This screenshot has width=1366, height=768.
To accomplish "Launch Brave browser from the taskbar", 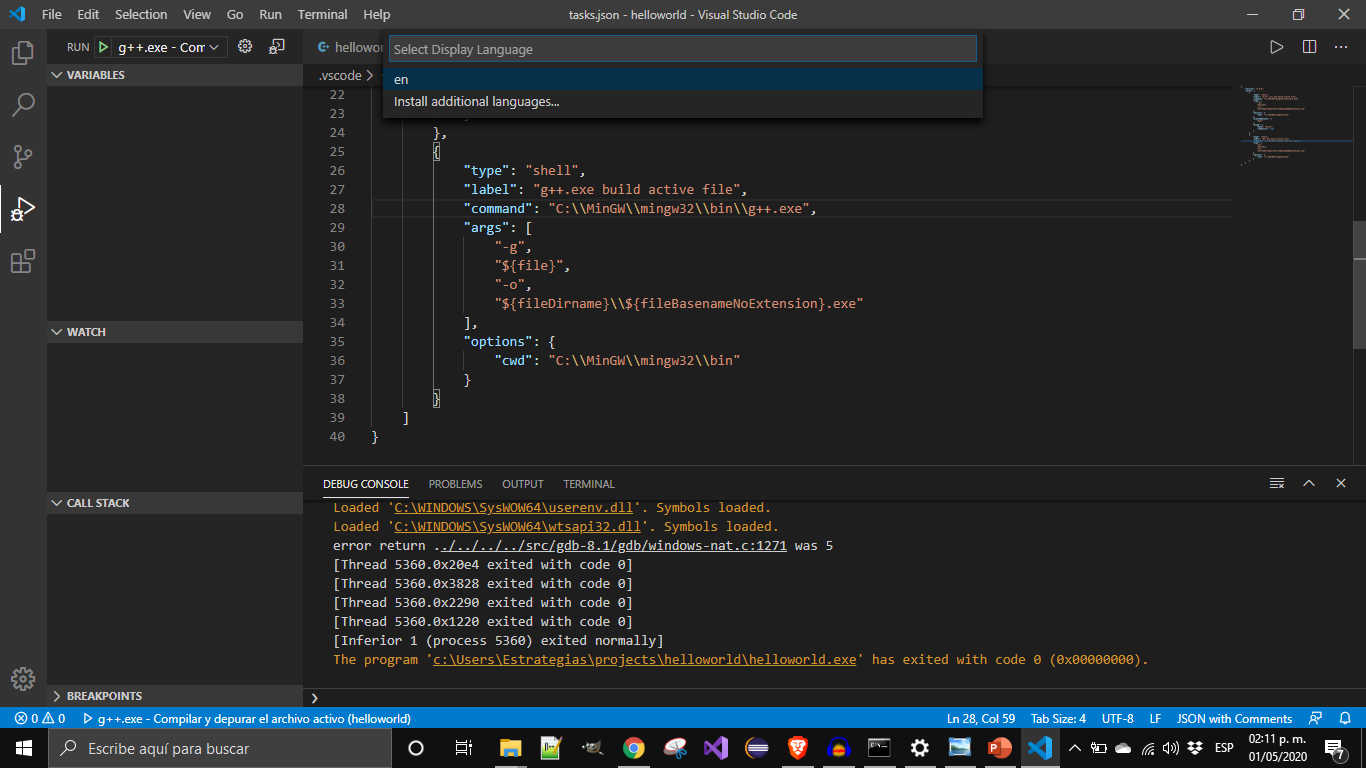I will [797, 747].
